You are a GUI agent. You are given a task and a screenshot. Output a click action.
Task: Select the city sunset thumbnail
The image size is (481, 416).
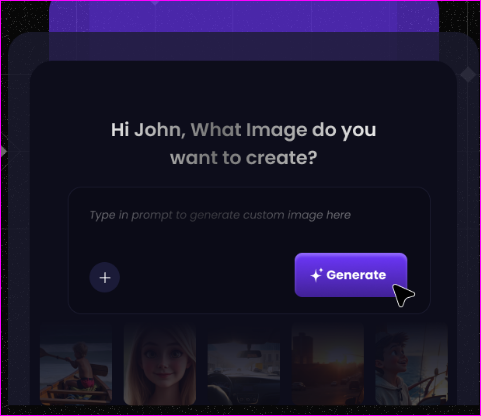coord(328,365)
